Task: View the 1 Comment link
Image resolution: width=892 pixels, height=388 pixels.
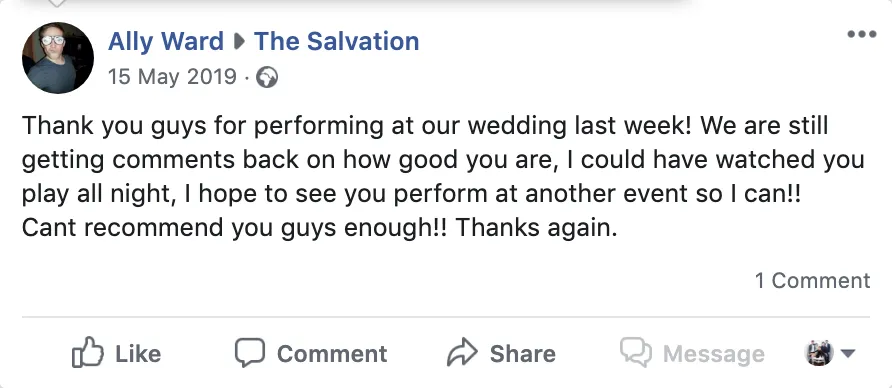Action: pos(812,280)
